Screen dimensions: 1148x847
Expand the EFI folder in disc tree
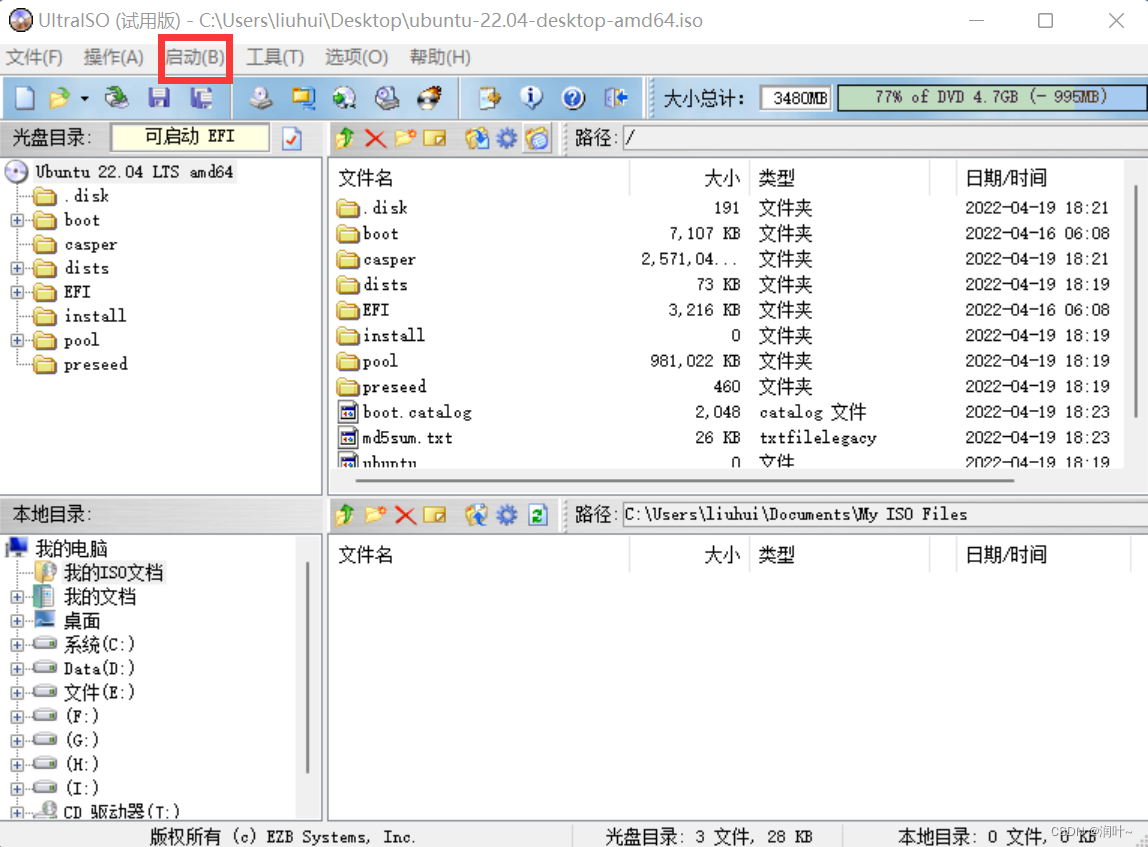[17, 292]
